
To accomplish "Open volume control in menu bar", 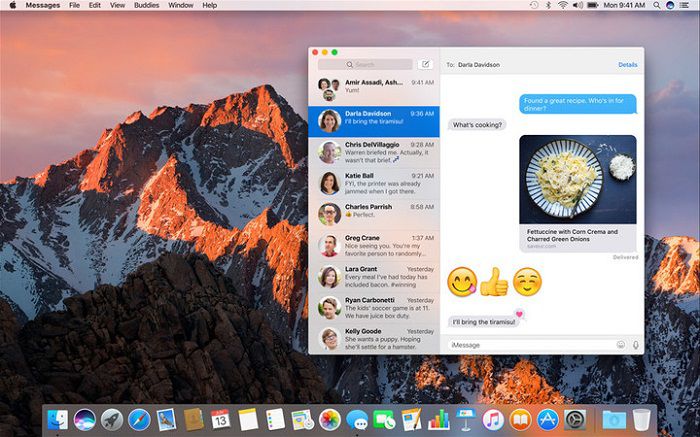I will [x=578, y=5].
